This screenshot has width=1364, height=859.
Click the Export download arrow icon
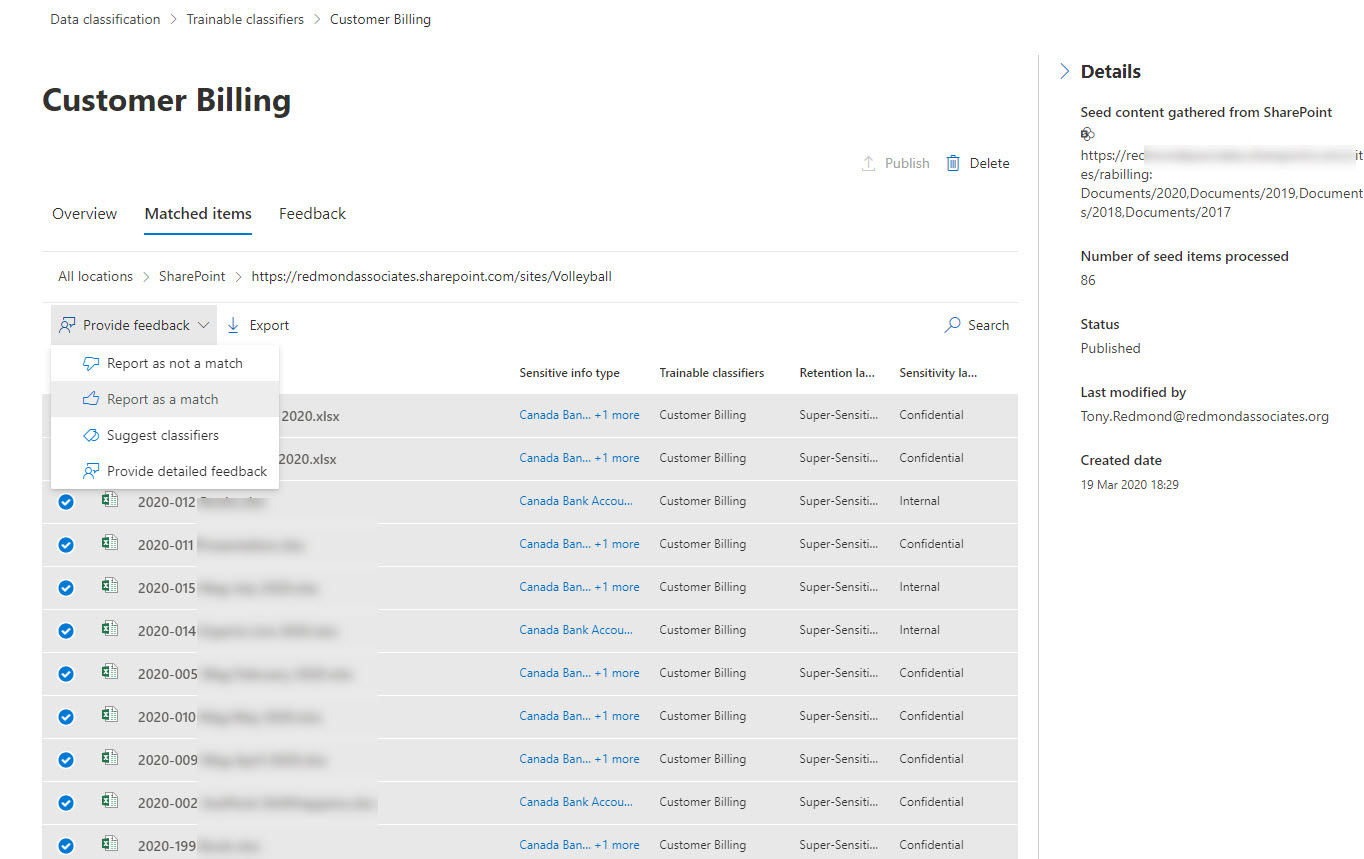click(233, 325)
